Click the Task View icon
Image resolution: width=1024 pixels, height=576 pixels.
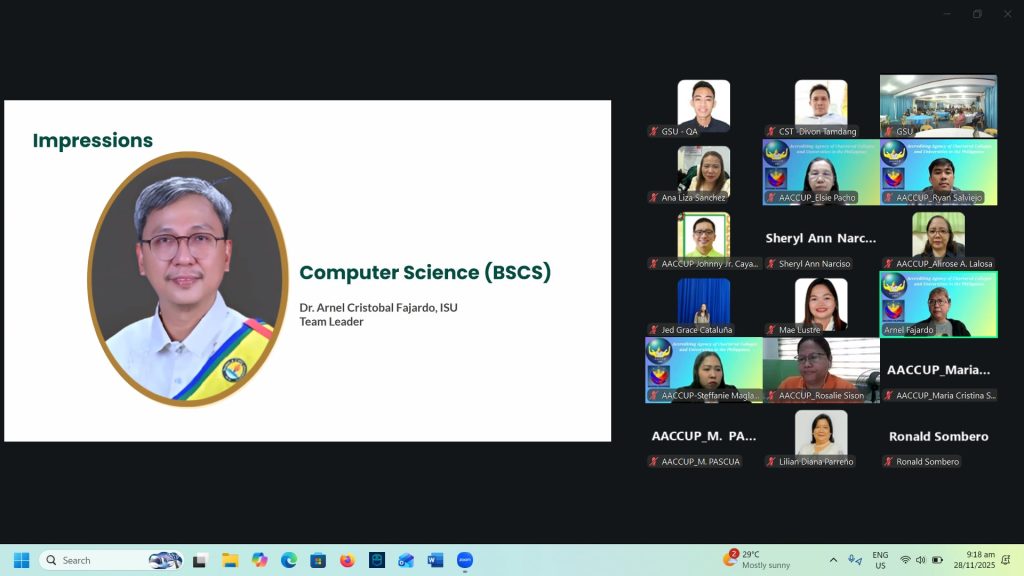pos(200,560)
